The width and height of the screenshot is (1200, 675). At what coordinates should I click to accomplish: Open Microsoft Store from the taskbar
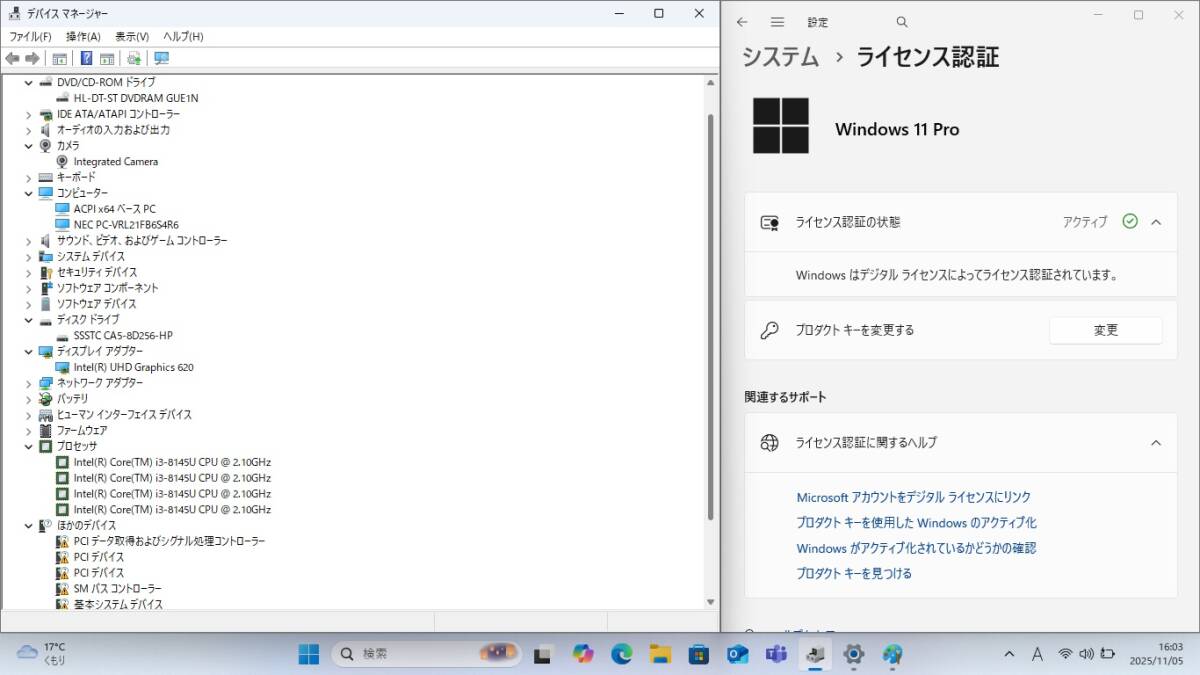pyautogui.click(x=698, y=654)
